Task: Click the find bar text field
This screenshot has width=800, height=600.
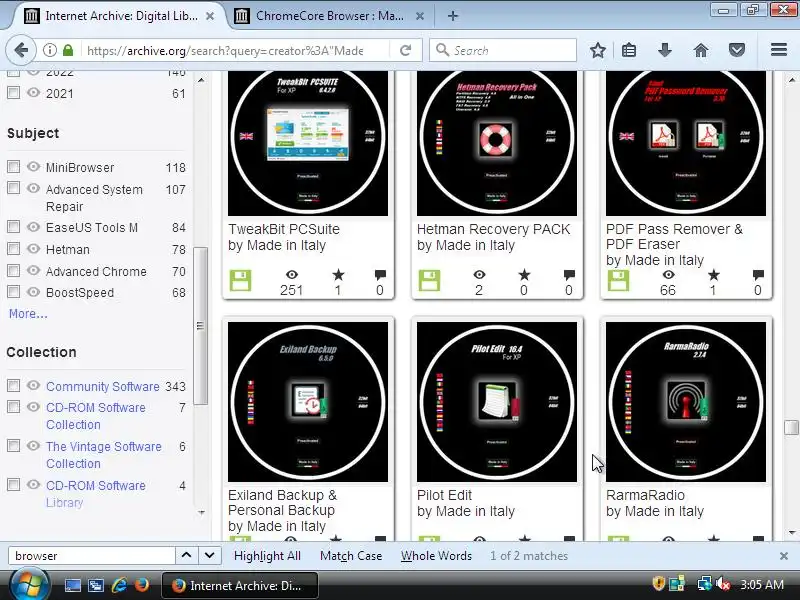Action: 92,556
